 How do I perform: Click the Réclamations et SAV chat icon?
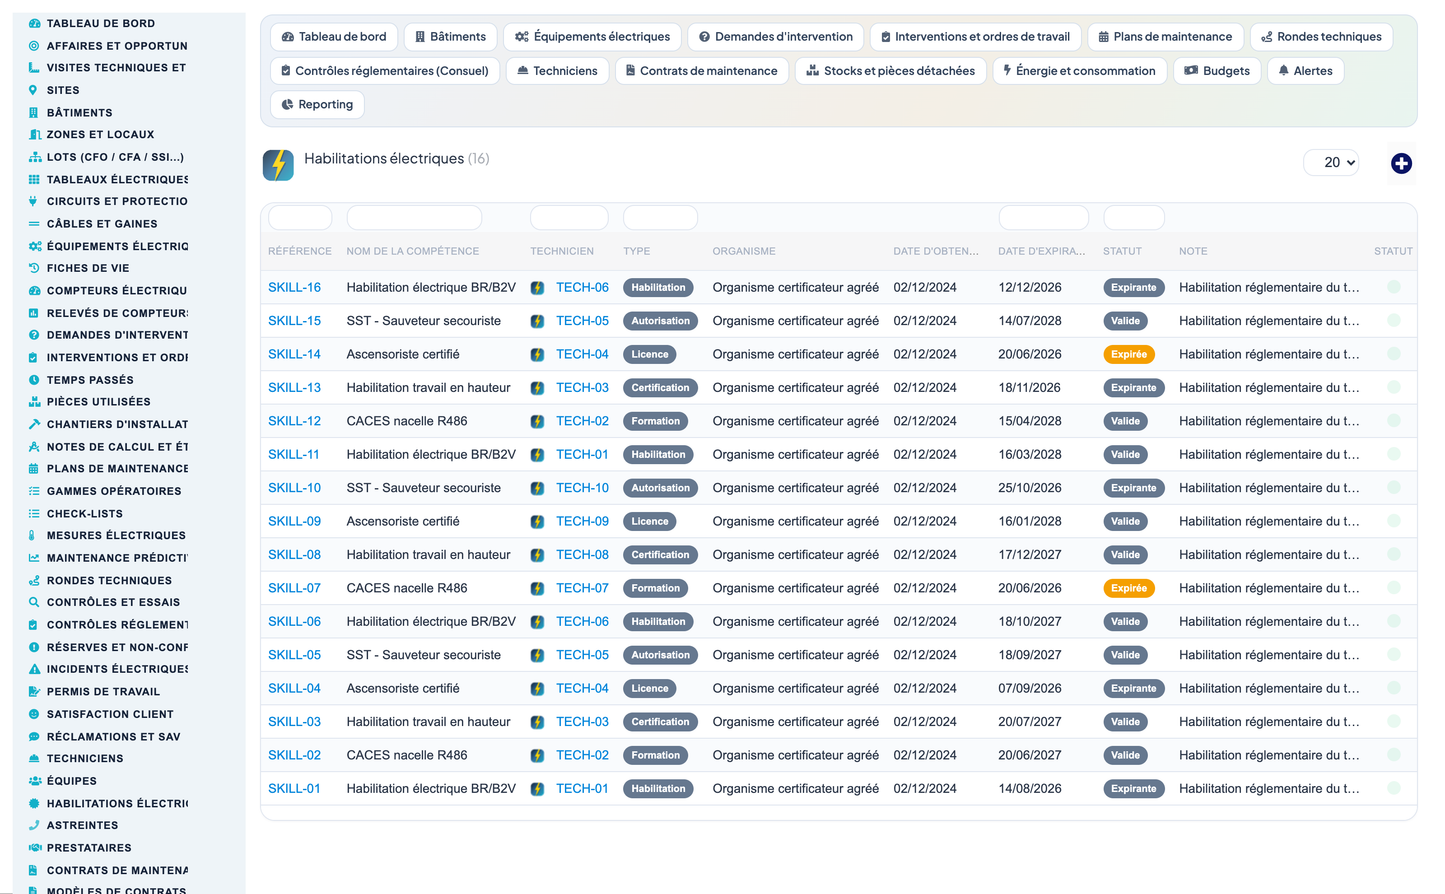coord(34,736)
